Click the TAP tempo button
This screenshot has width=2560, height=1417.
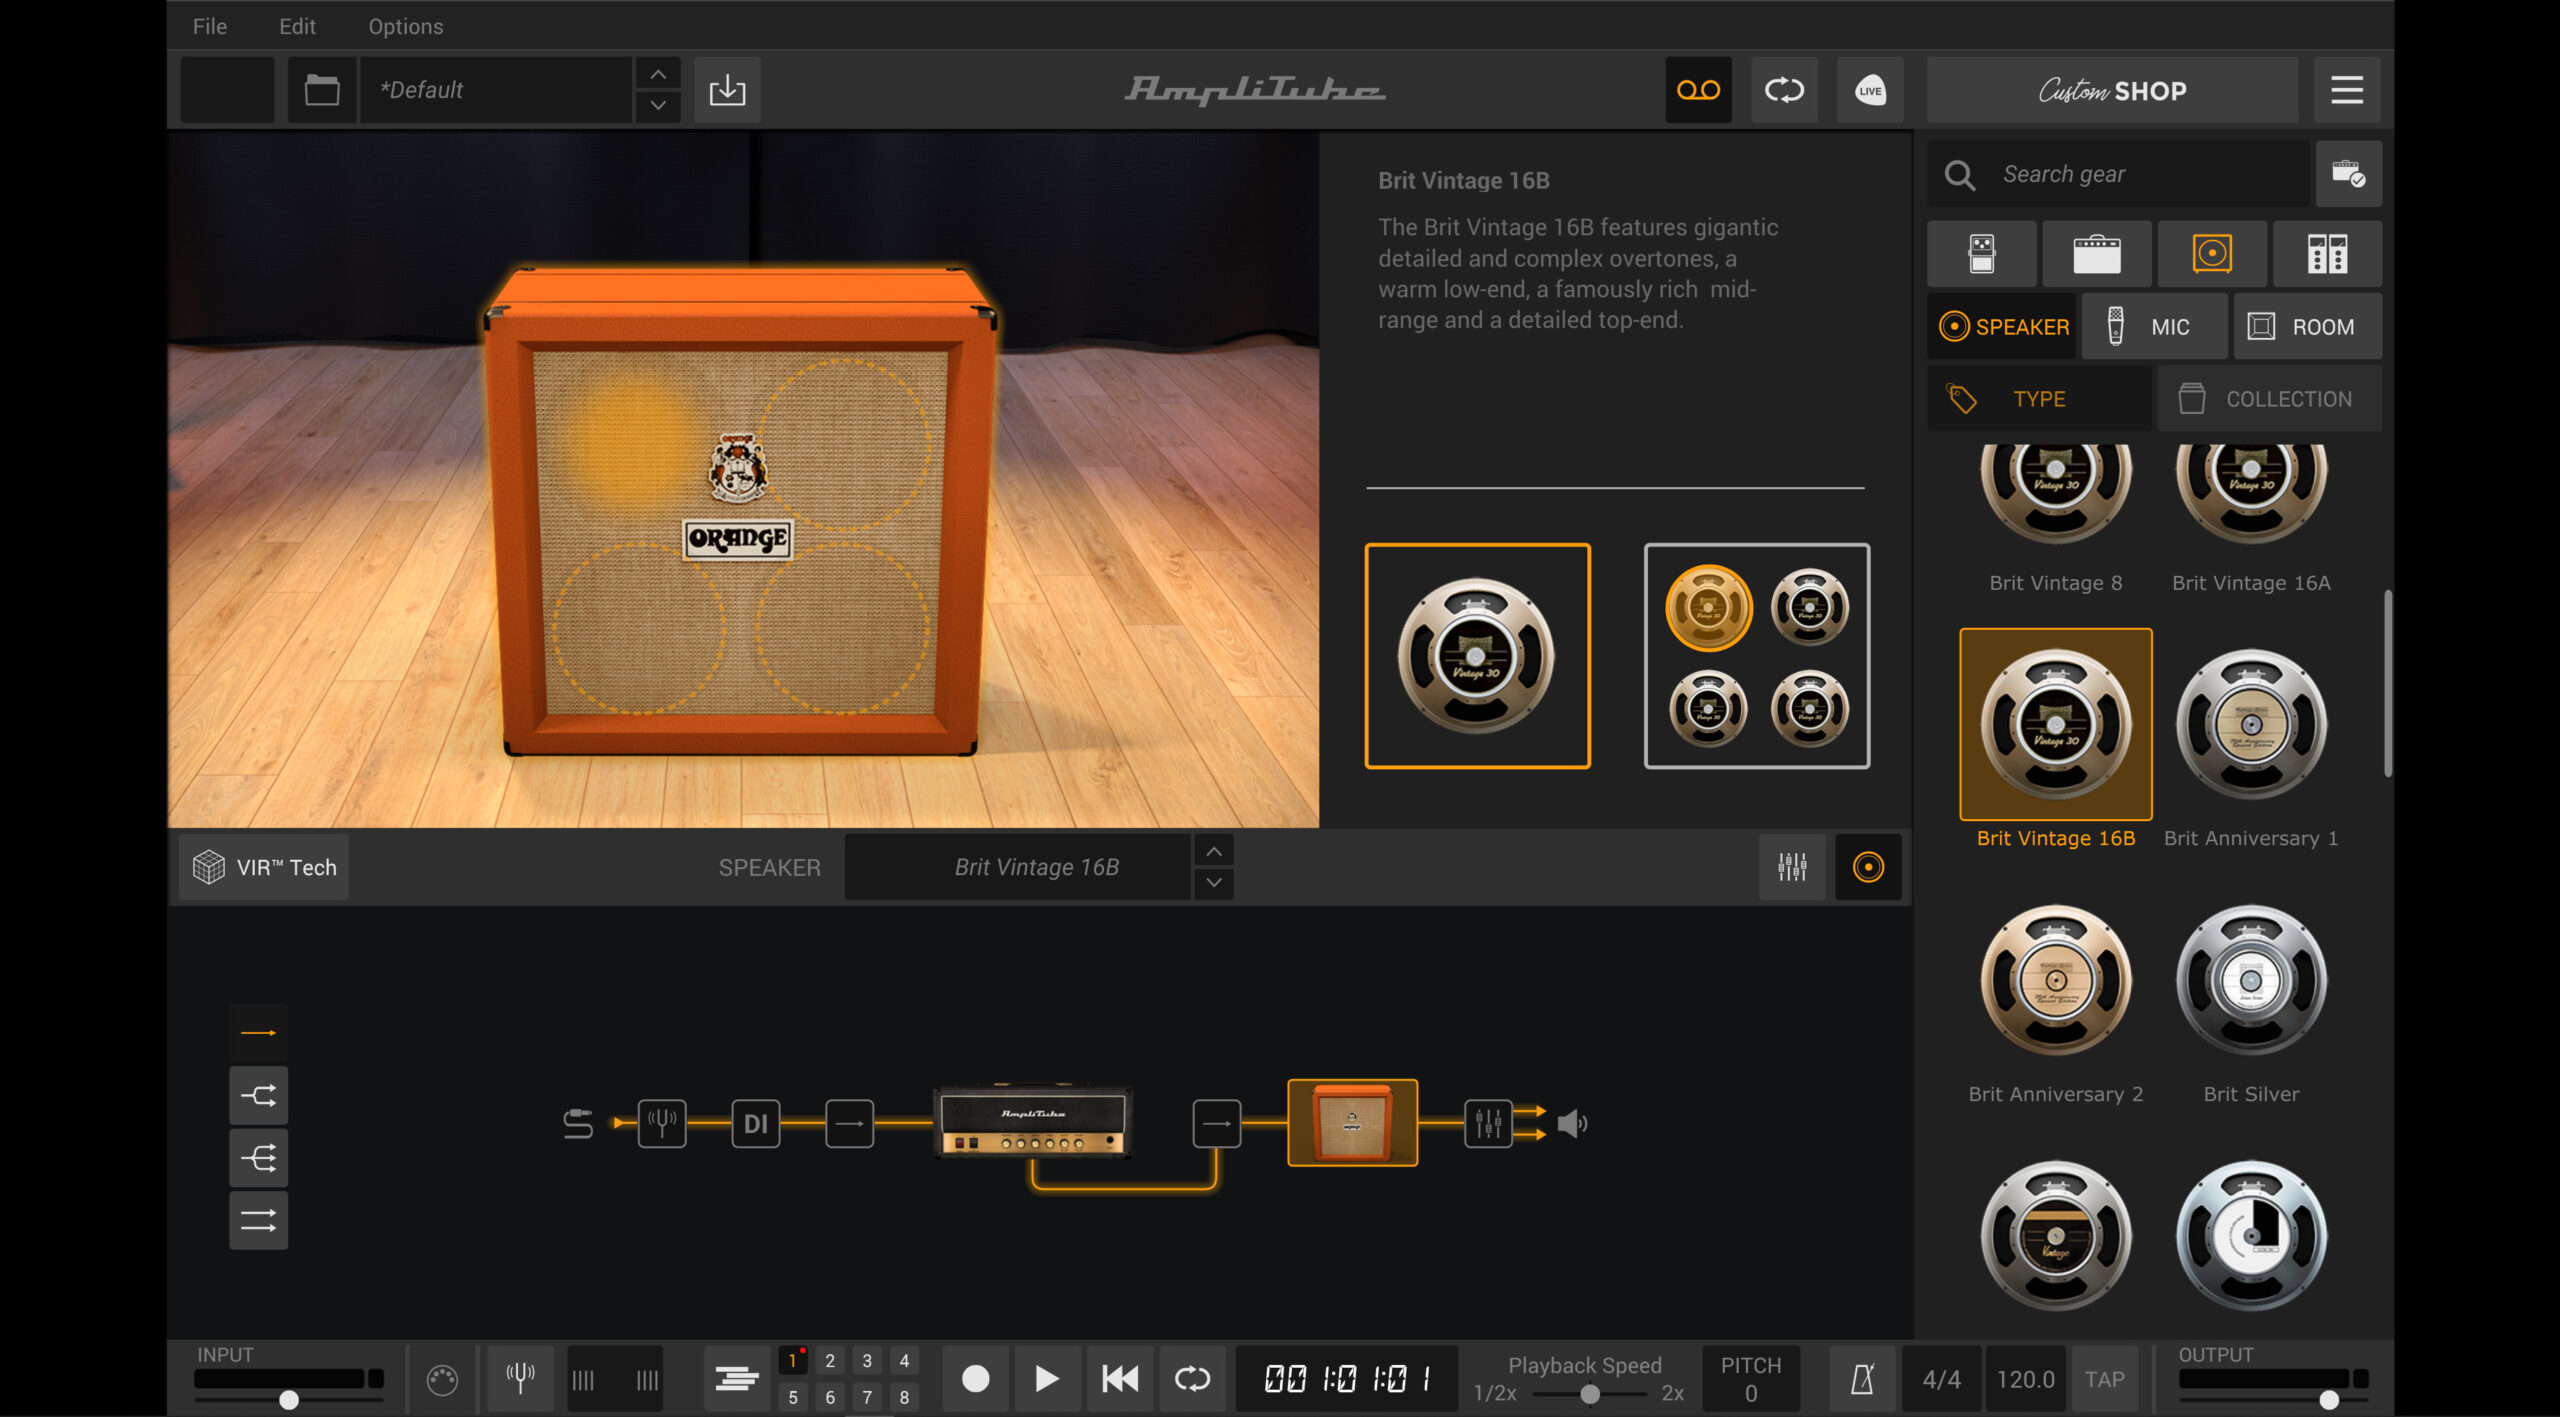point(2104,1379)
